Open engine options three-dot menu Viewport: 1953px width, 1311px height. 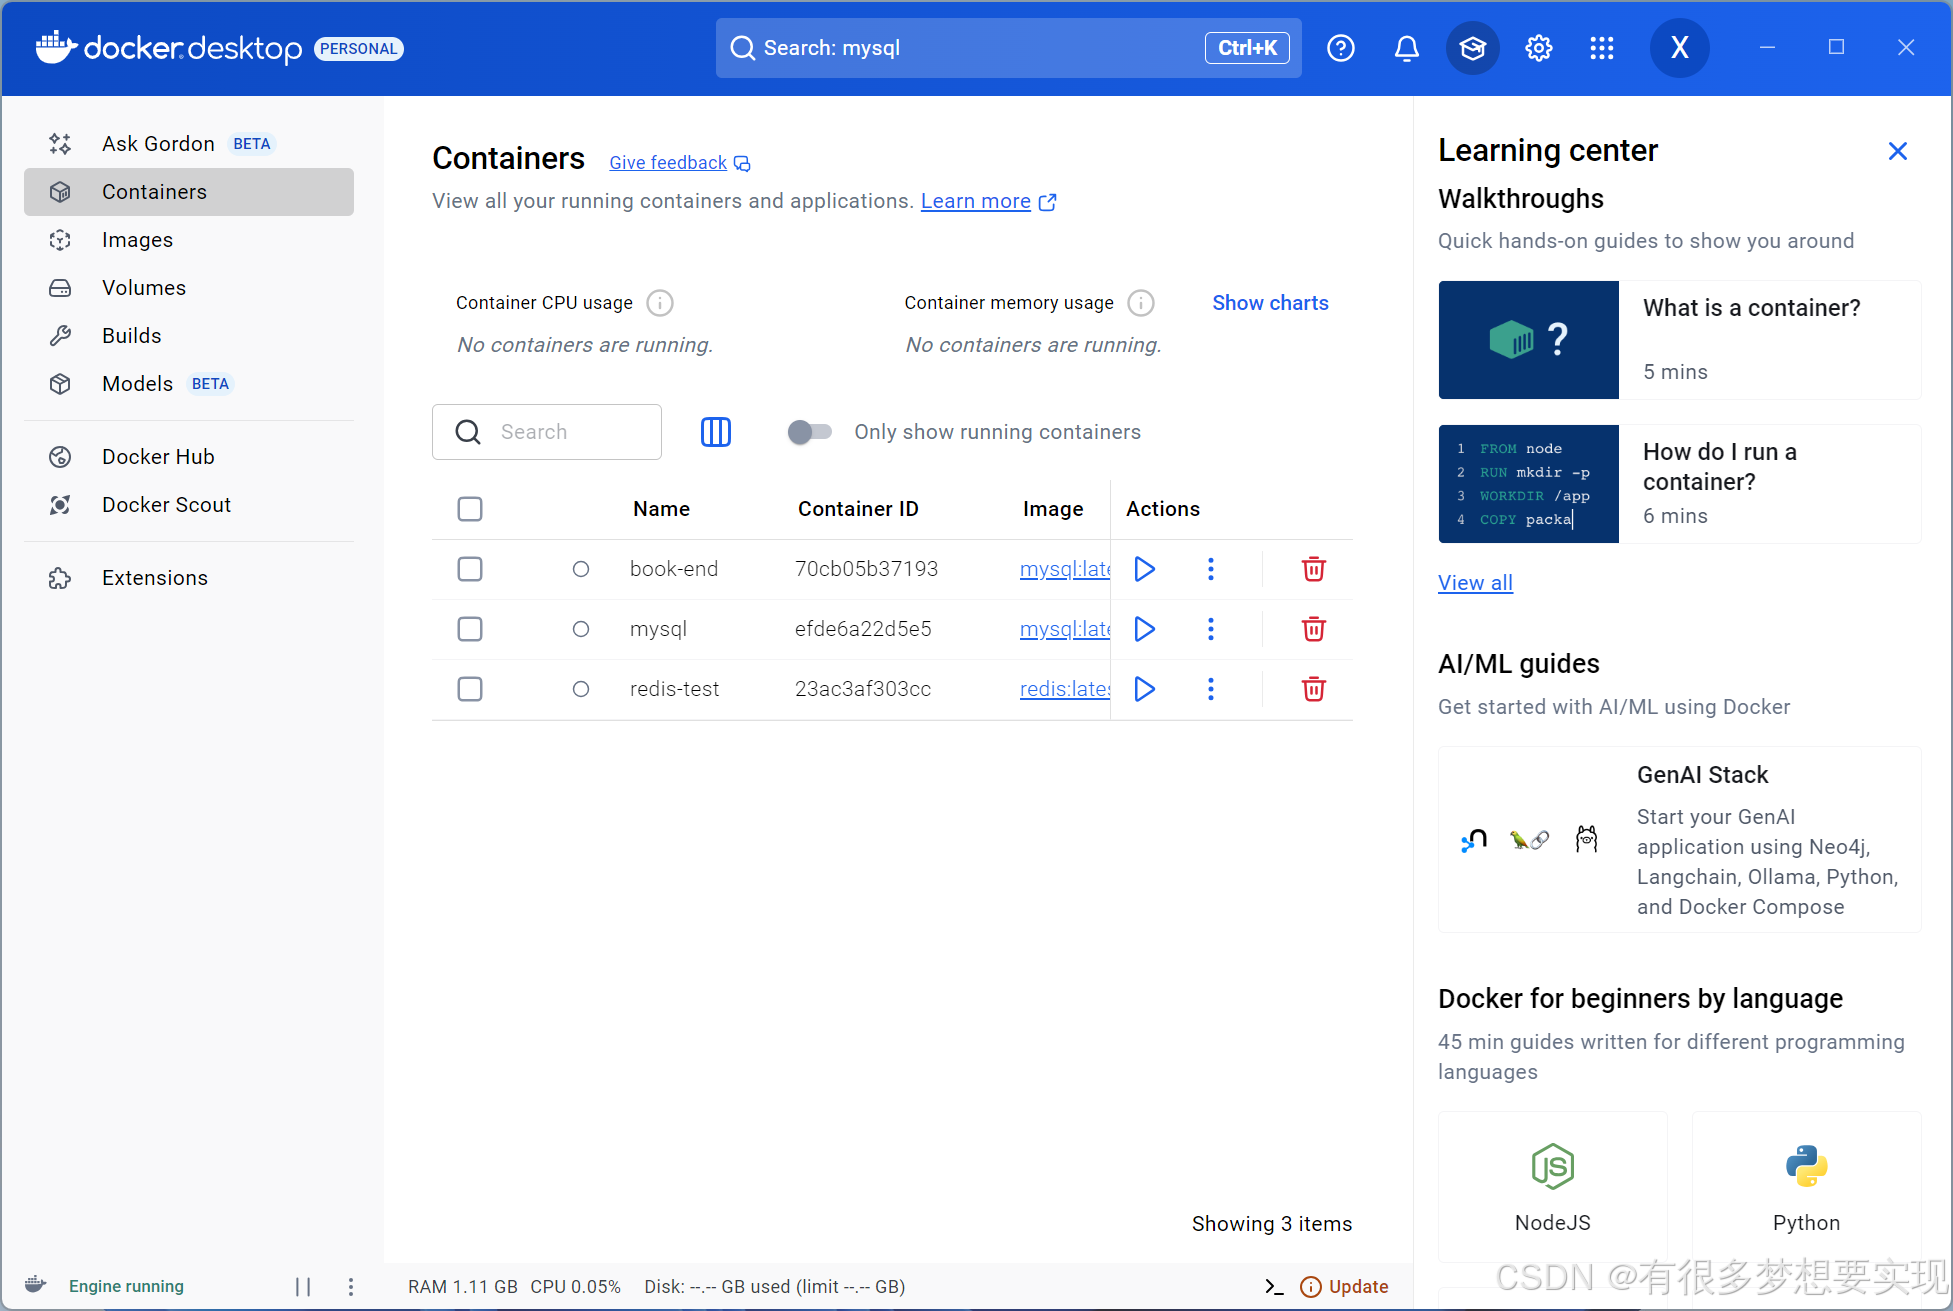pos(350,1287)
